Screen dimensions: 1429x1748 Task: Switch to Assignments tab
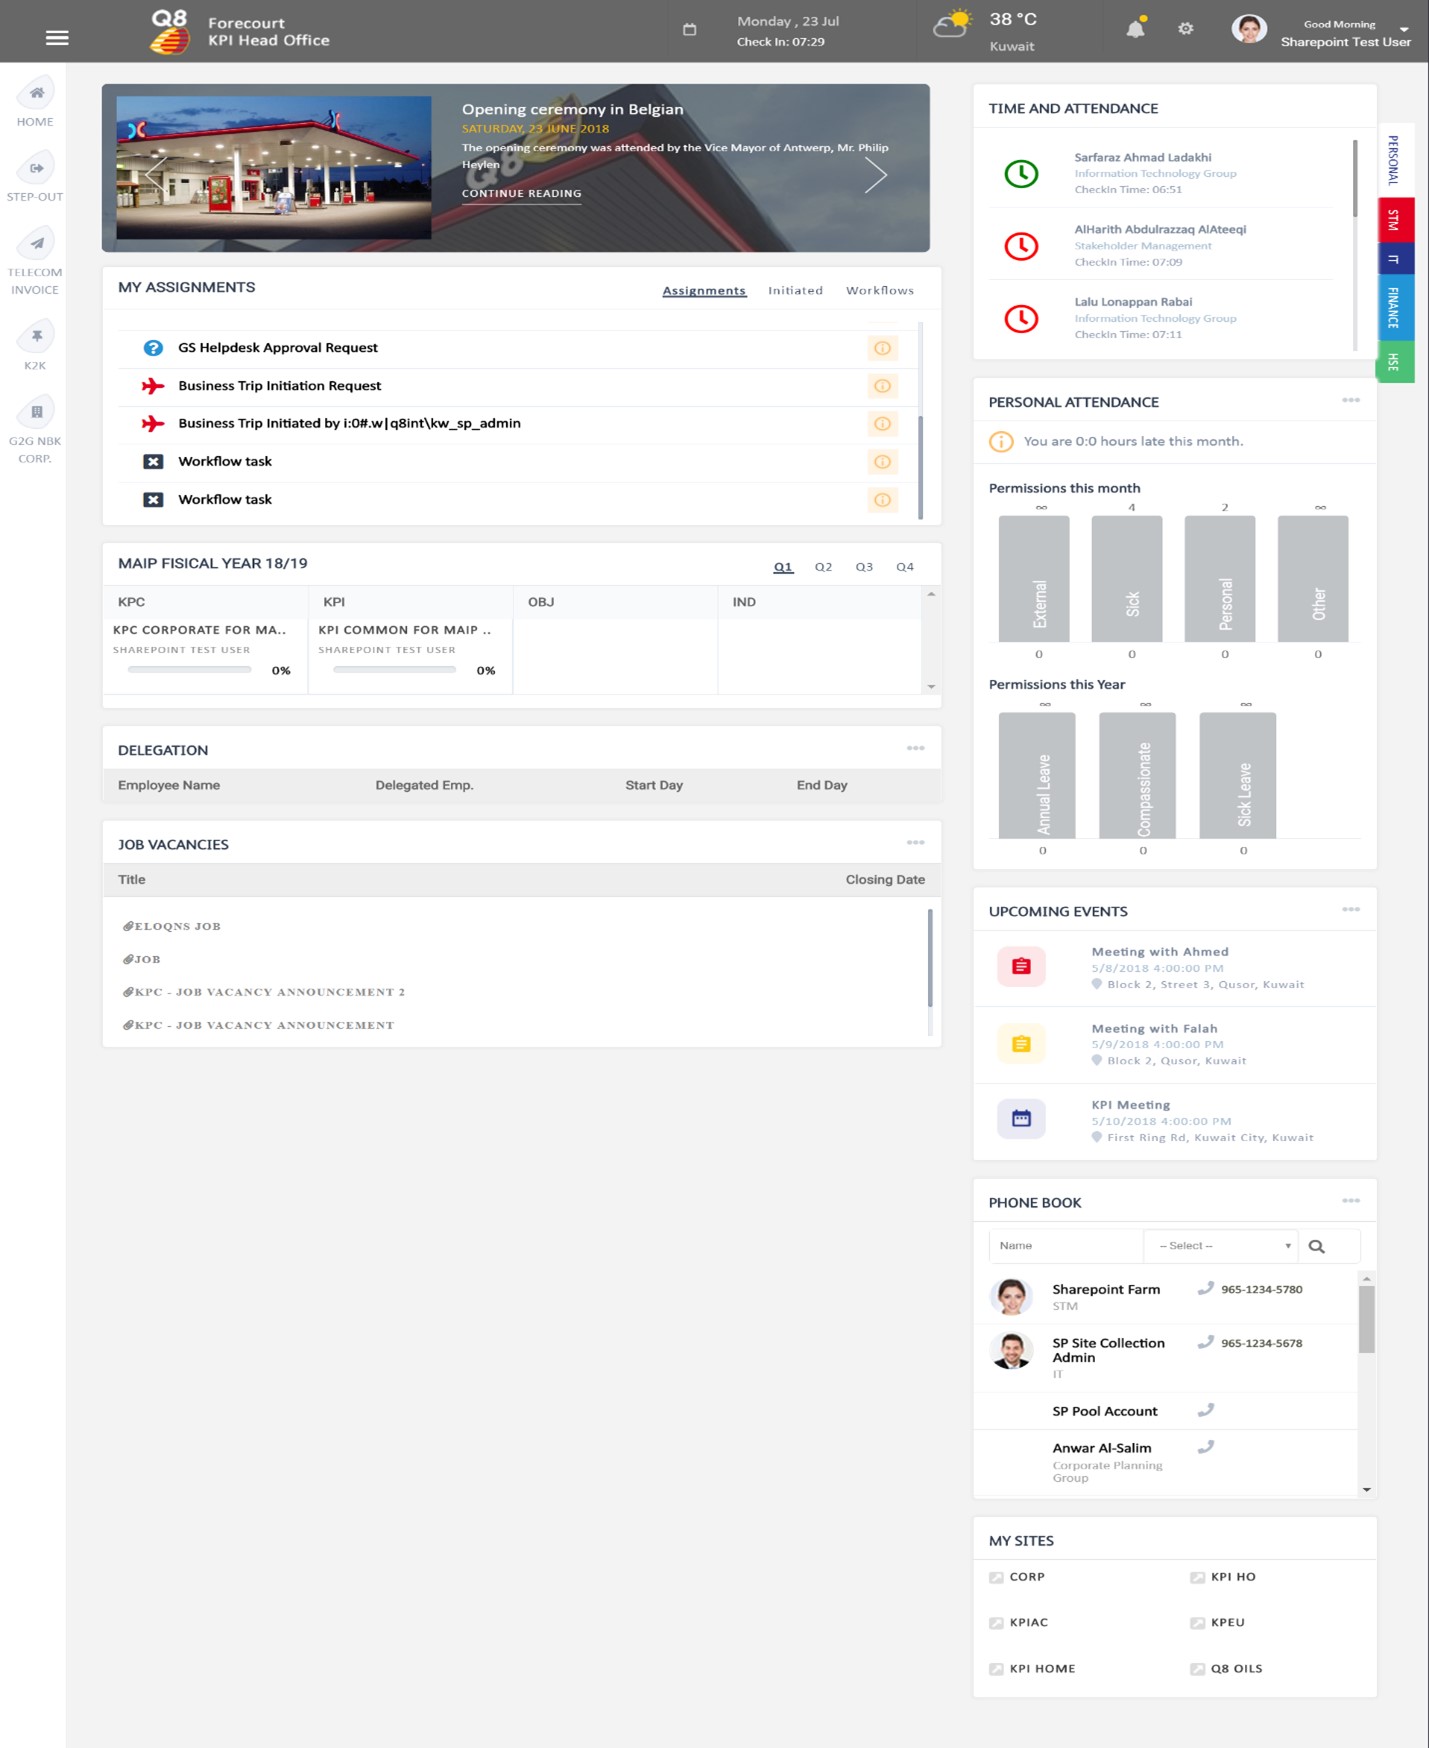coord(704,291)
